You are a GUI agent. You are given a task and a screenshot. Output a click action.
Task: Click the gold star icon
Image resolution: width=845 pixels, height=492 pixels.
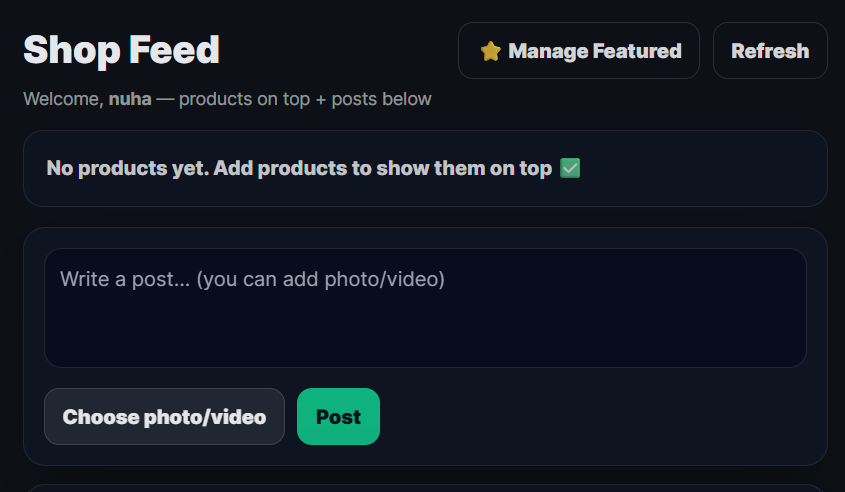click(x=490, y=51)
